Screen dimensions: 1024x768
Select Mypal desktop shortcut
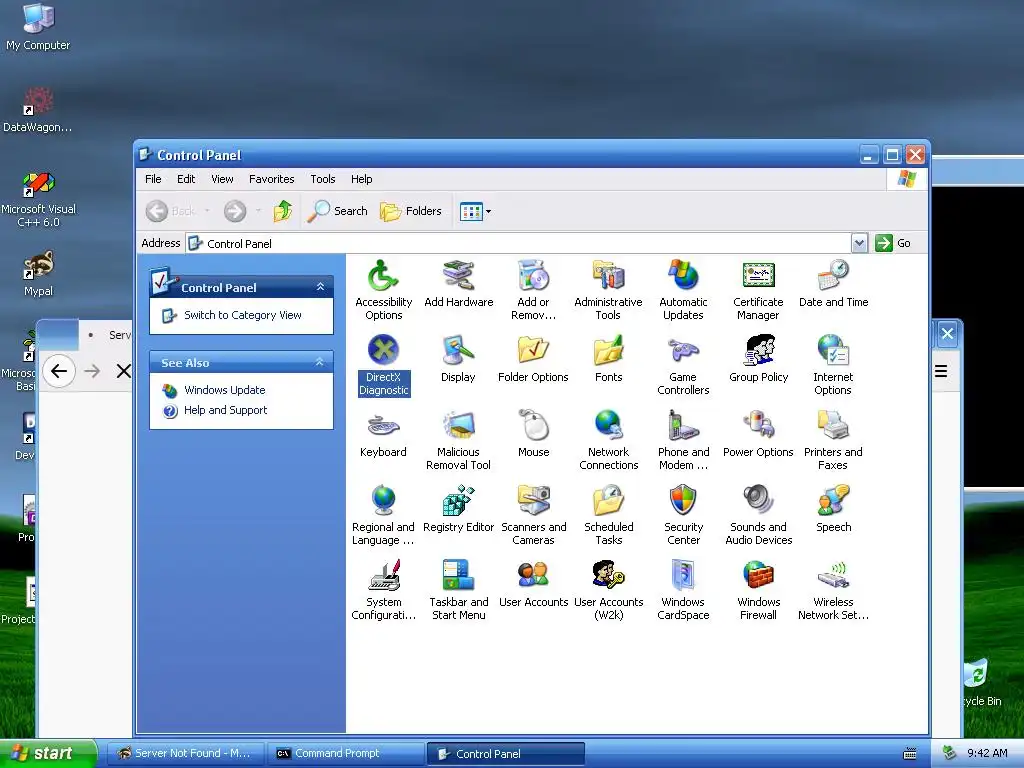(39, 273)
